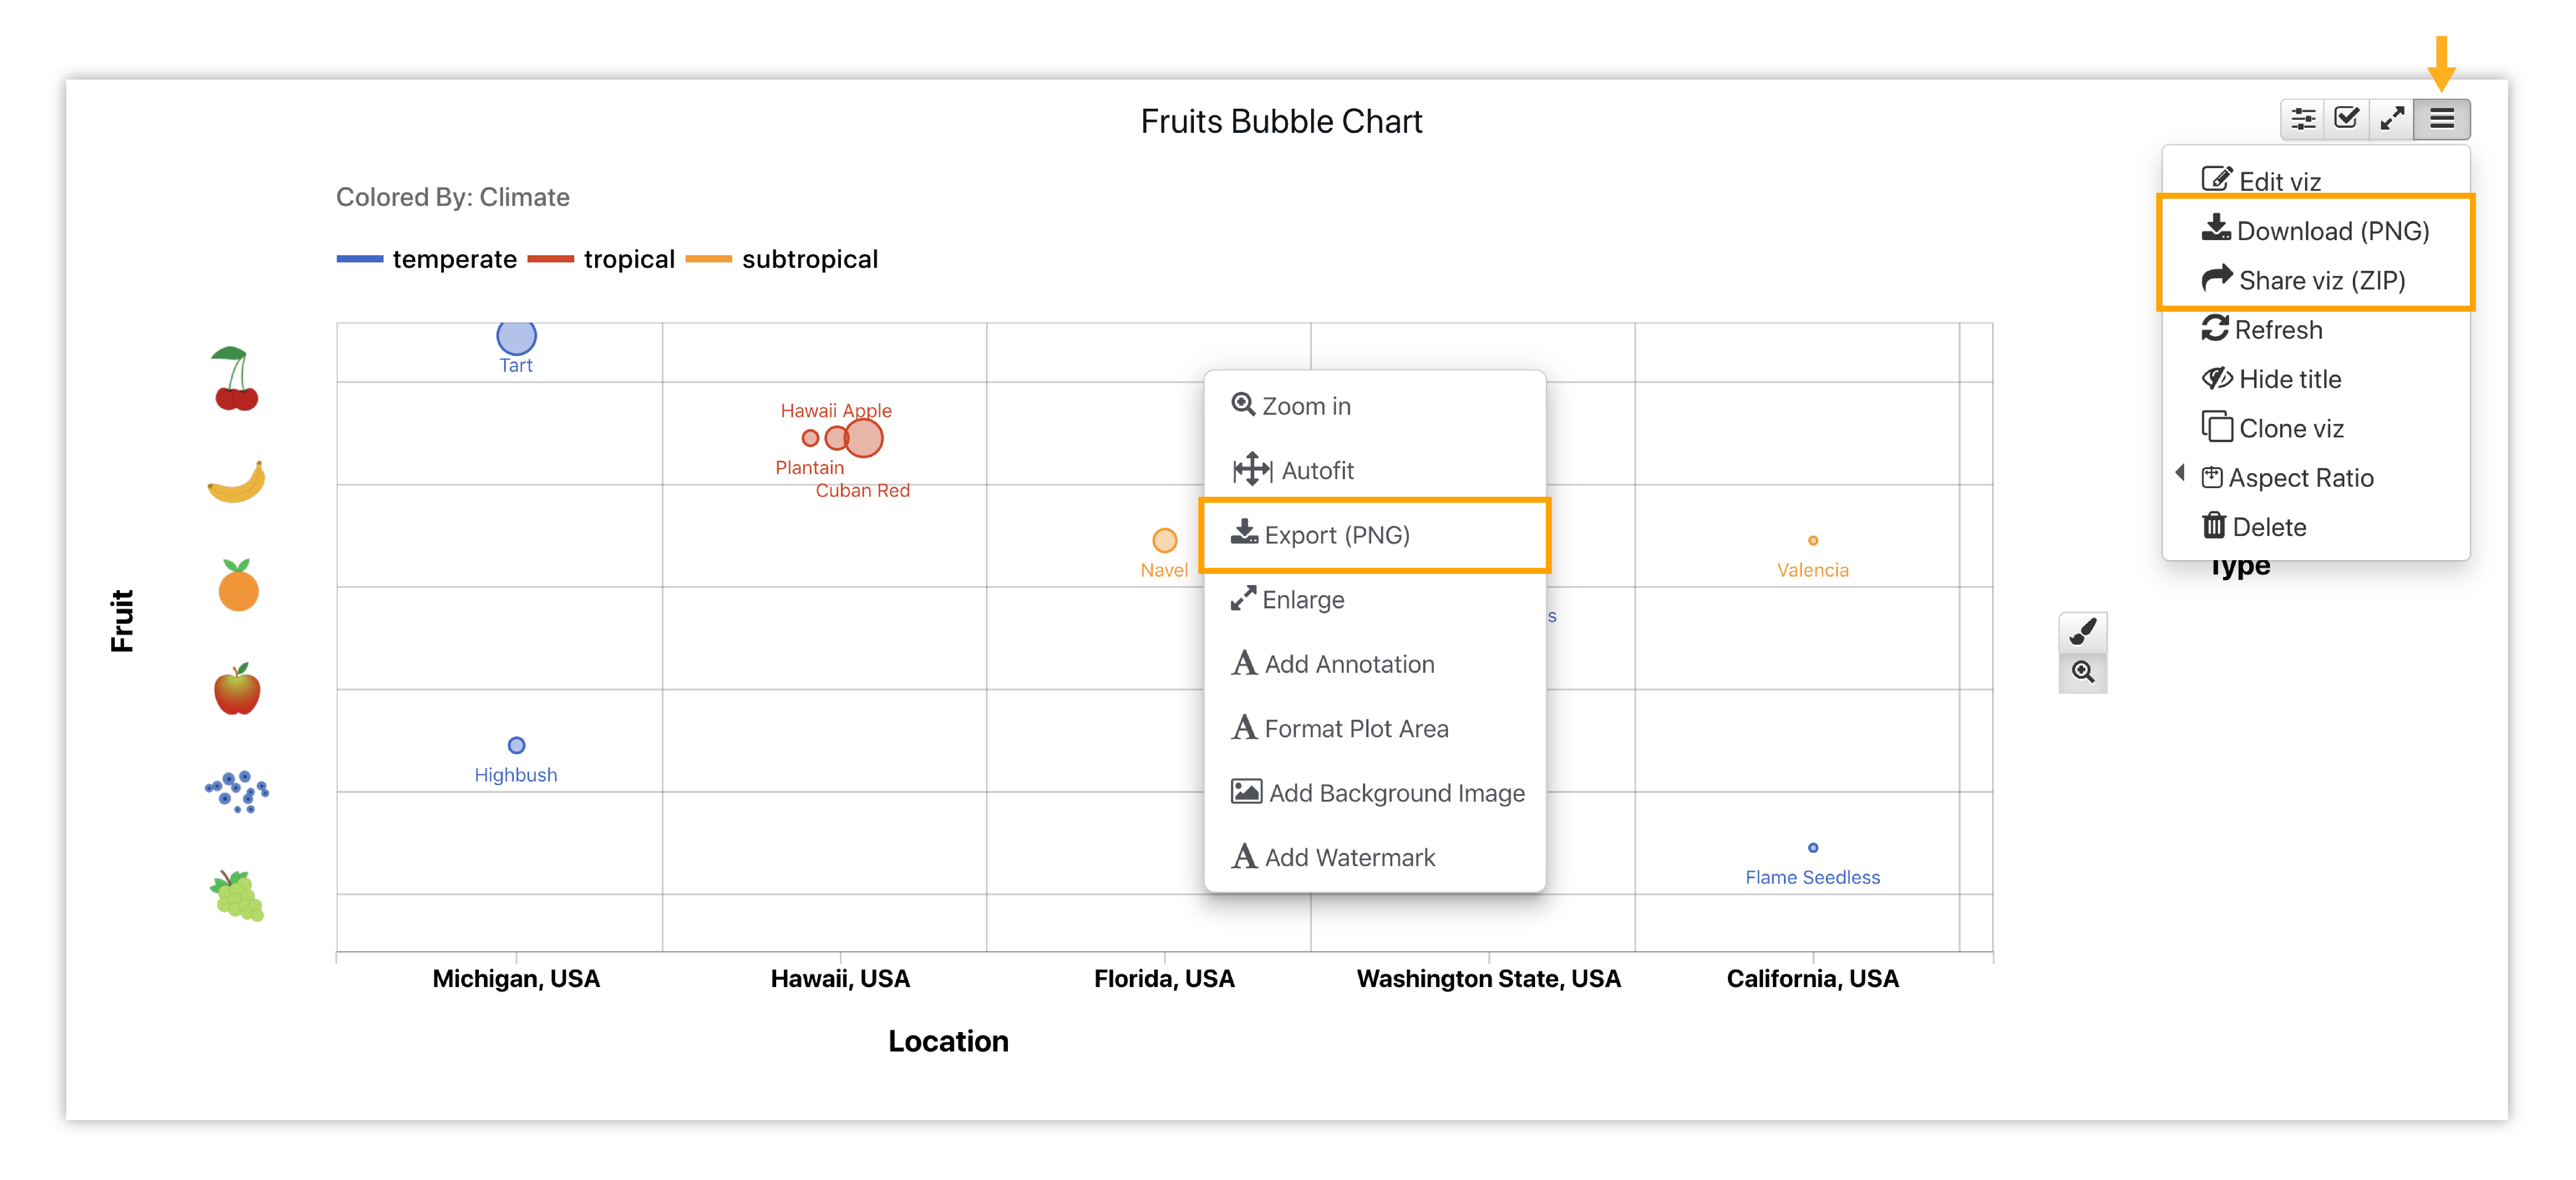The width and height of the screenshot is (2576, 1180).
Task: Toggle the subtropical legend color swatch
Action: click(x=709, y=259)
